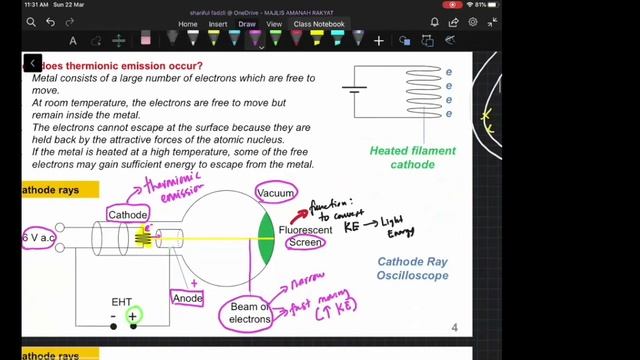Click the yellow 'athode rays' heading banner
This screenshot has height=360, width=640.
click(60, 190)
